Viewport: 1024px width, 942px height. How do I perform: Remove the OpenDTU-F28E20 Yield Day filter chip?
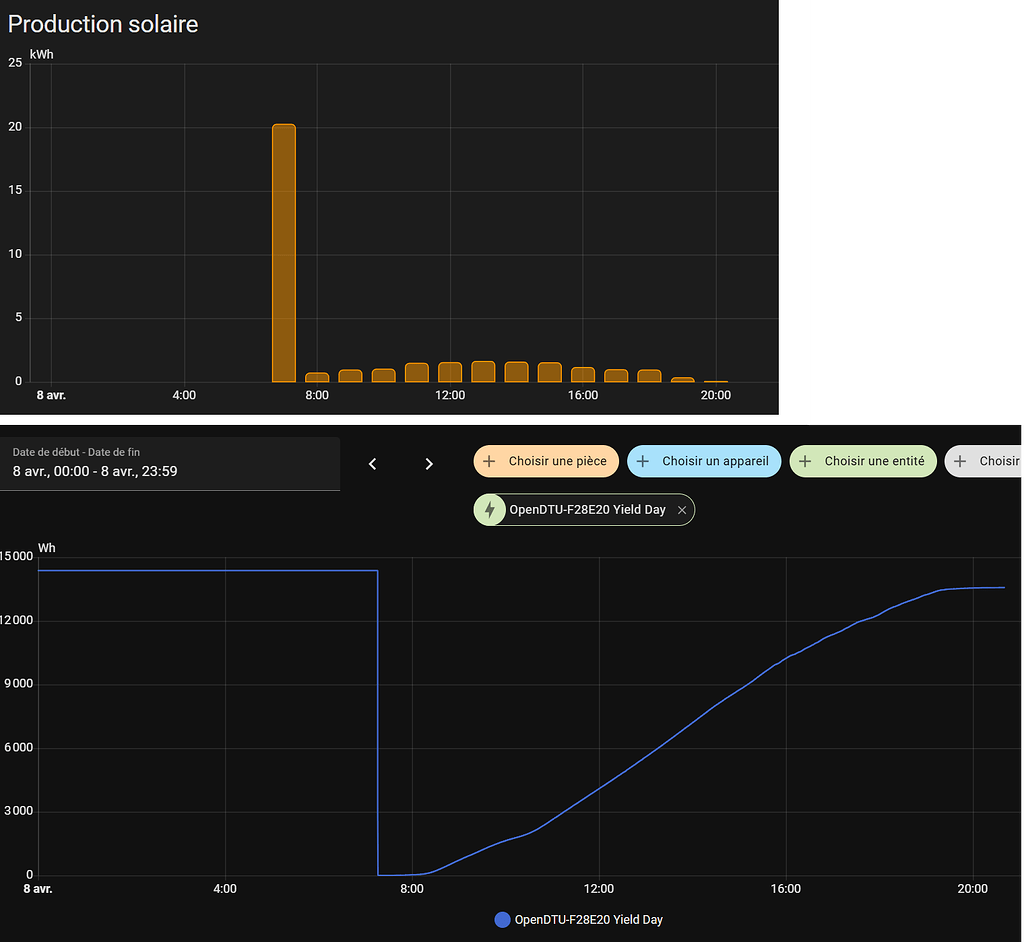click(681, 509)
